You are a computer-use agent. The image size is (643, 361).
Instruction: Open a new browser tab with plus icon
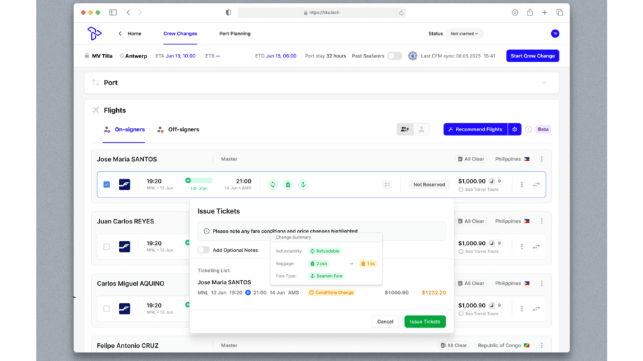tap(545, 12)
